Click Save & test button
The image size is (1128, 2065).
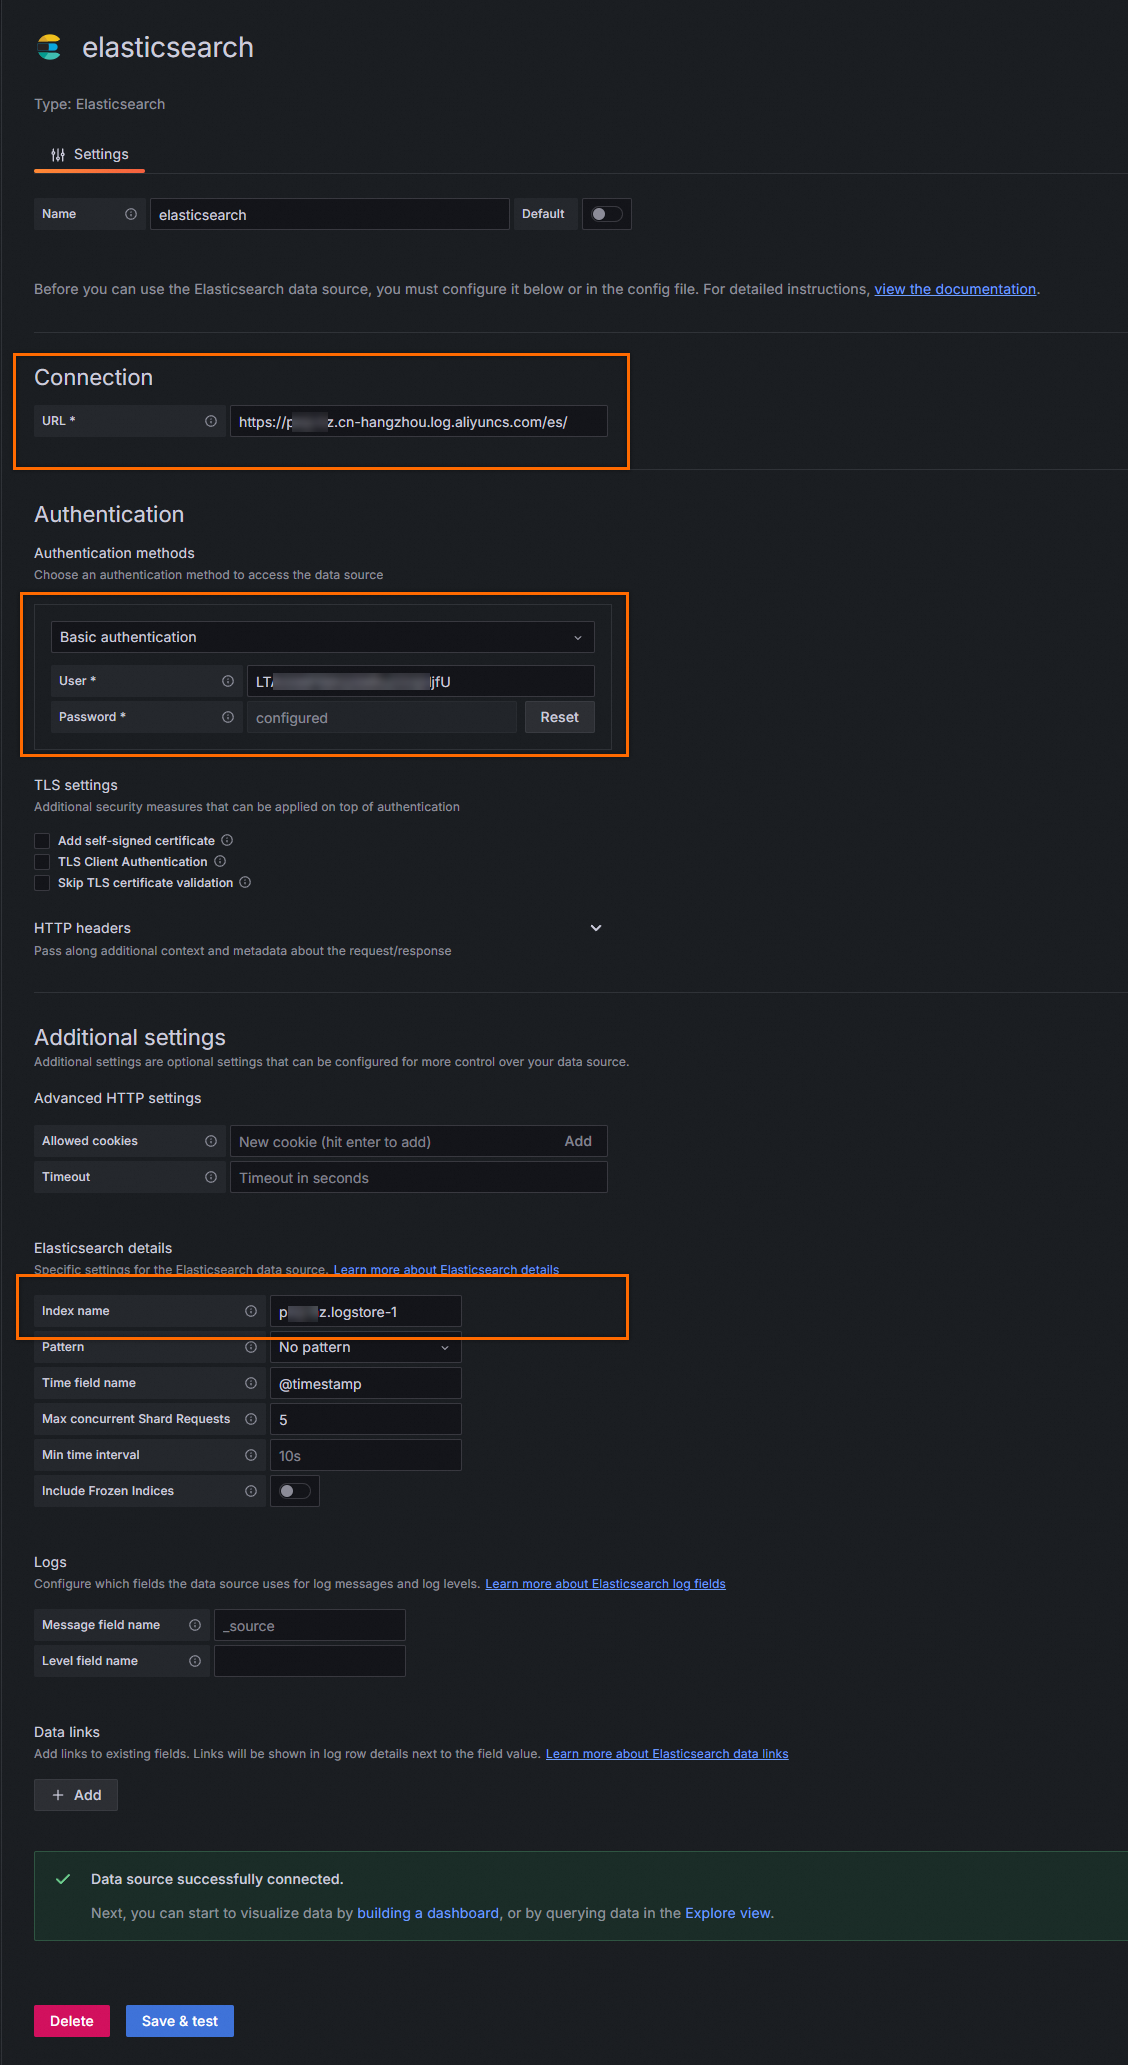pos(180,2021)
